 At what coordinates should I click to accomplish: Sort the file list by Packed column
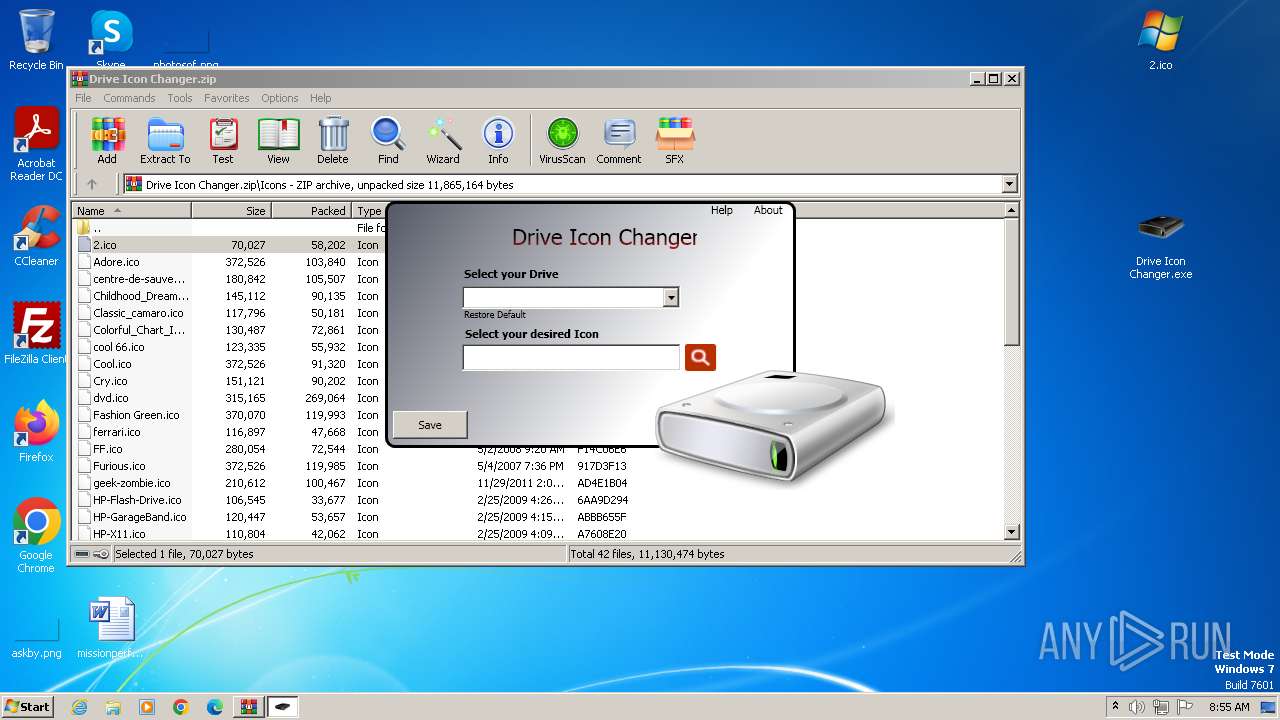coord(311,210)
